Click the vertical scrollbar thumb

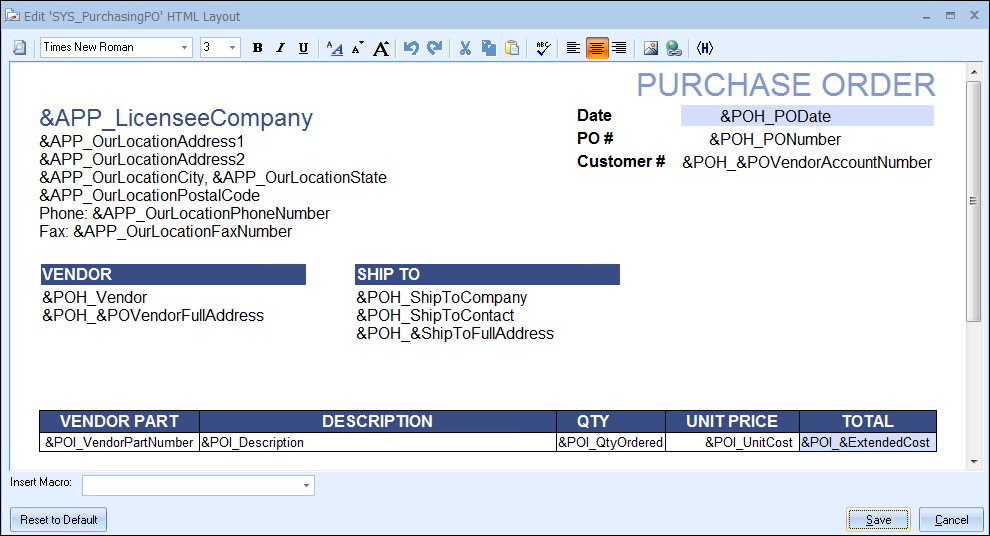click(x=973, y=200)
